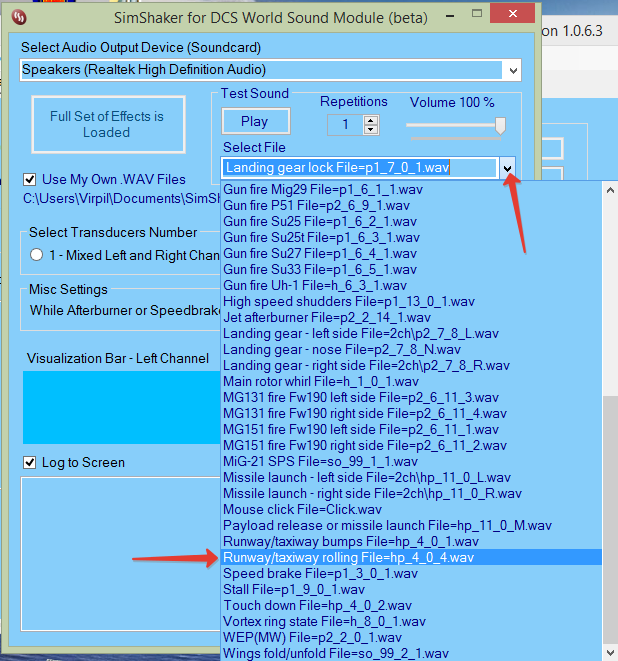This screenshot has width=618, height=661.
Task: Click the SimShaker app icon in title bar
Action: pyautogui.click(x=19, y=17)
